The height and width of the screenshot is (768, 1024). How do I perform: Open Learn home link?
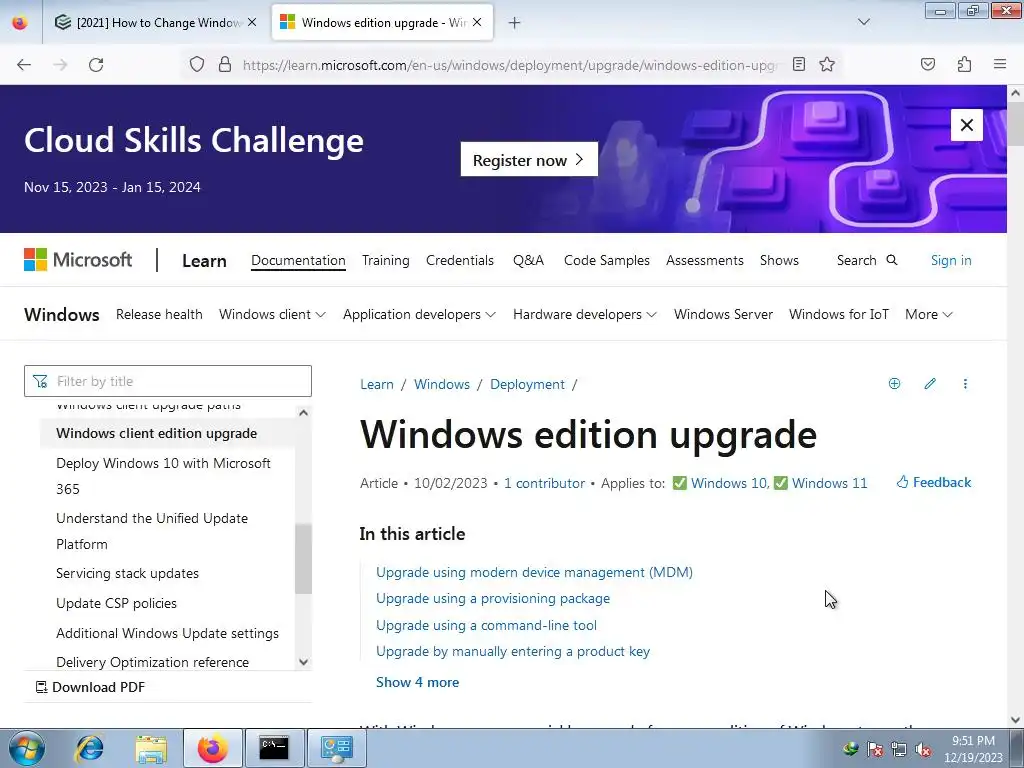(204, 261)
